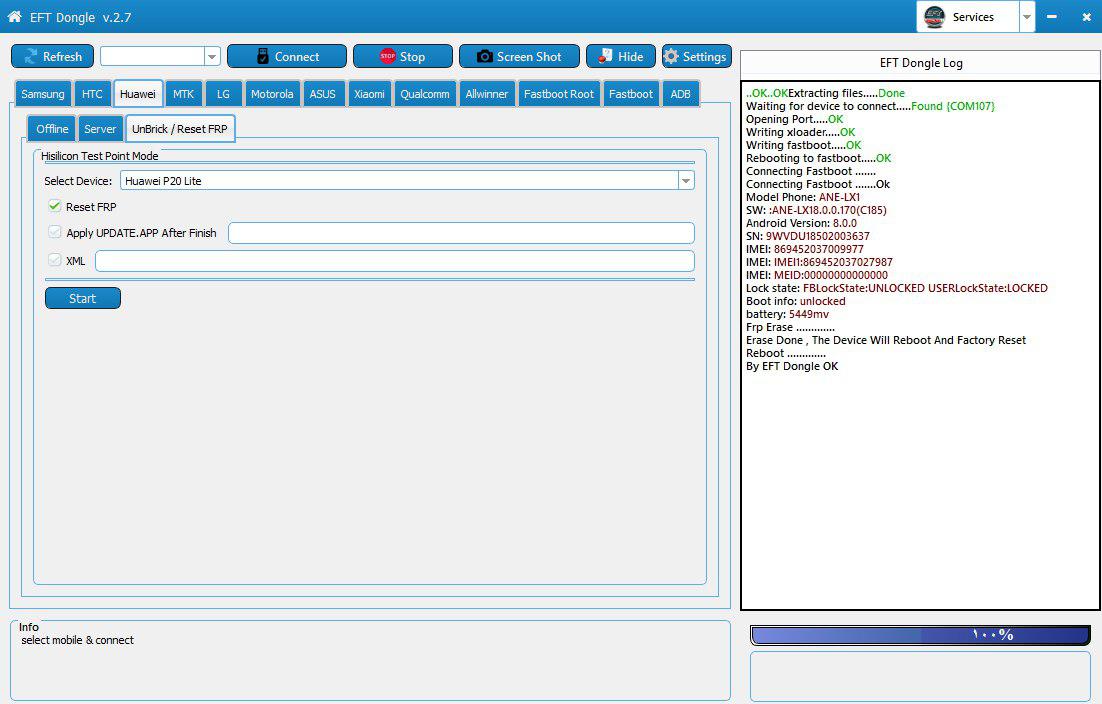Click the 'Boot info: unlocked' log line
This screenshot has height=704, width=1102.
(x=796, y=301)
